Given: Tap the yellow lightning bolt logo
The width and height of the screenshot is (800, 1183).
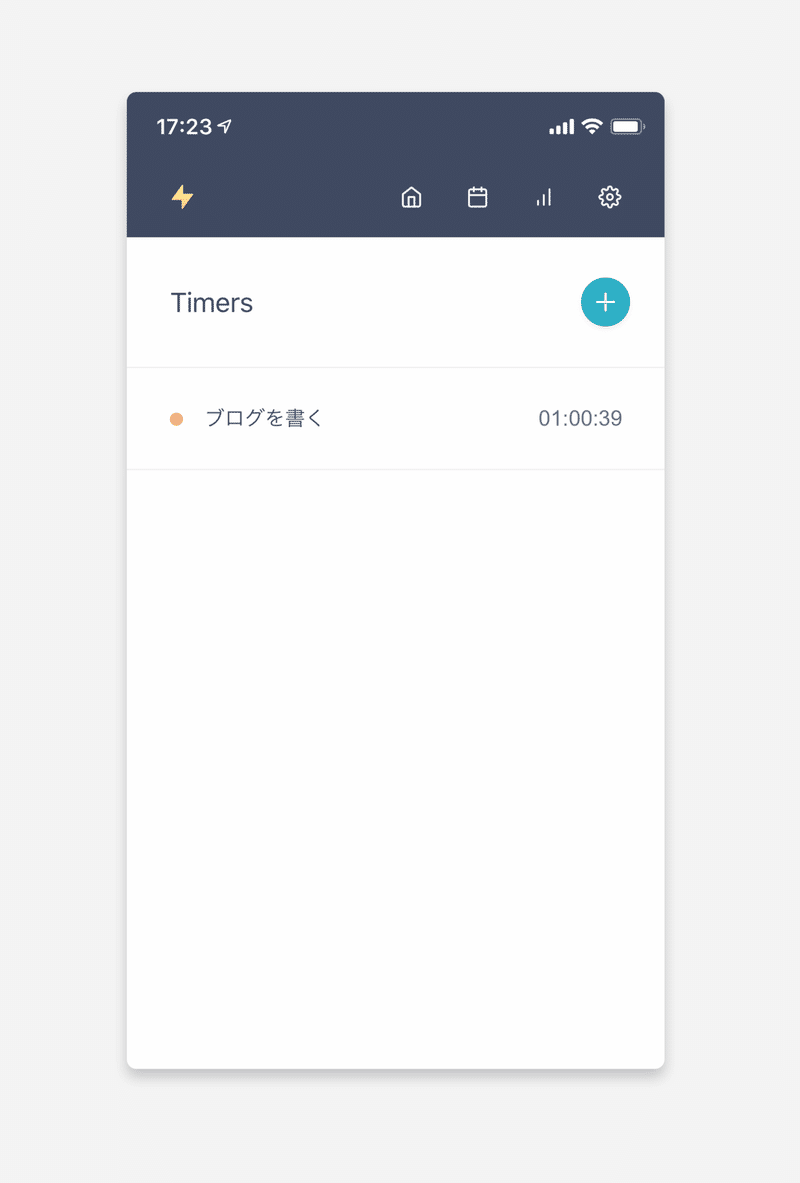Looking at the screenshot, I should pos(182,197).
